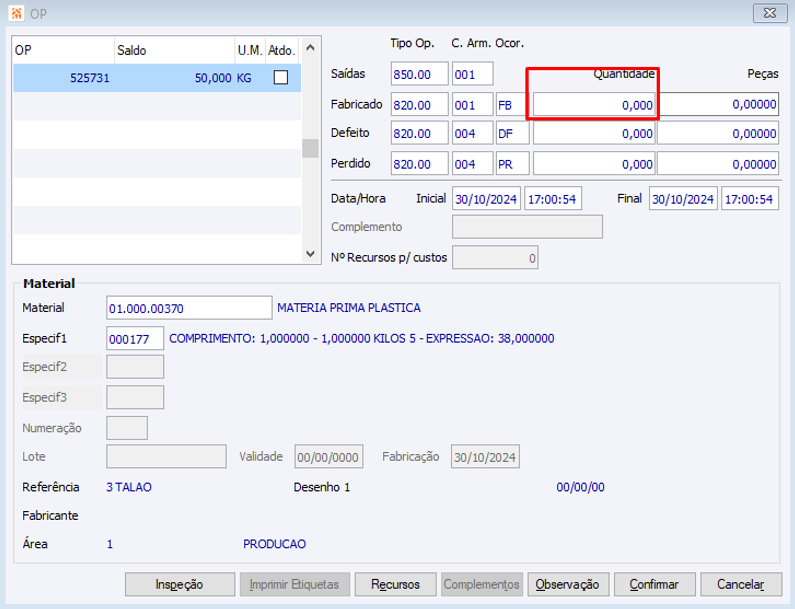Click the Inicial date field
The image size is (795, 609).
(x=486, y=198)
